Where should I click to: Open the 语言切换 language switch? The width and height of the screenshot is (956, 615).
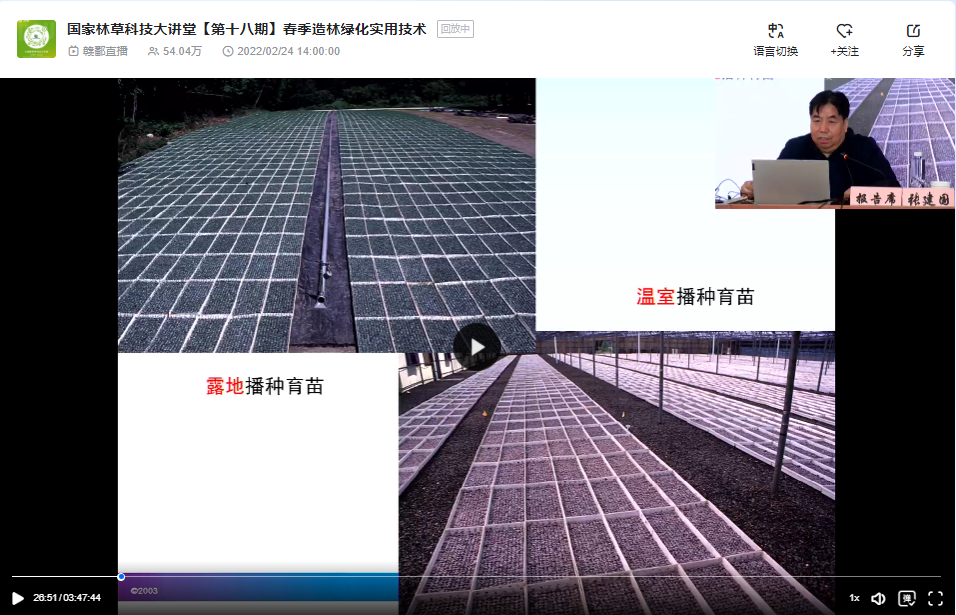pos(775,40)
